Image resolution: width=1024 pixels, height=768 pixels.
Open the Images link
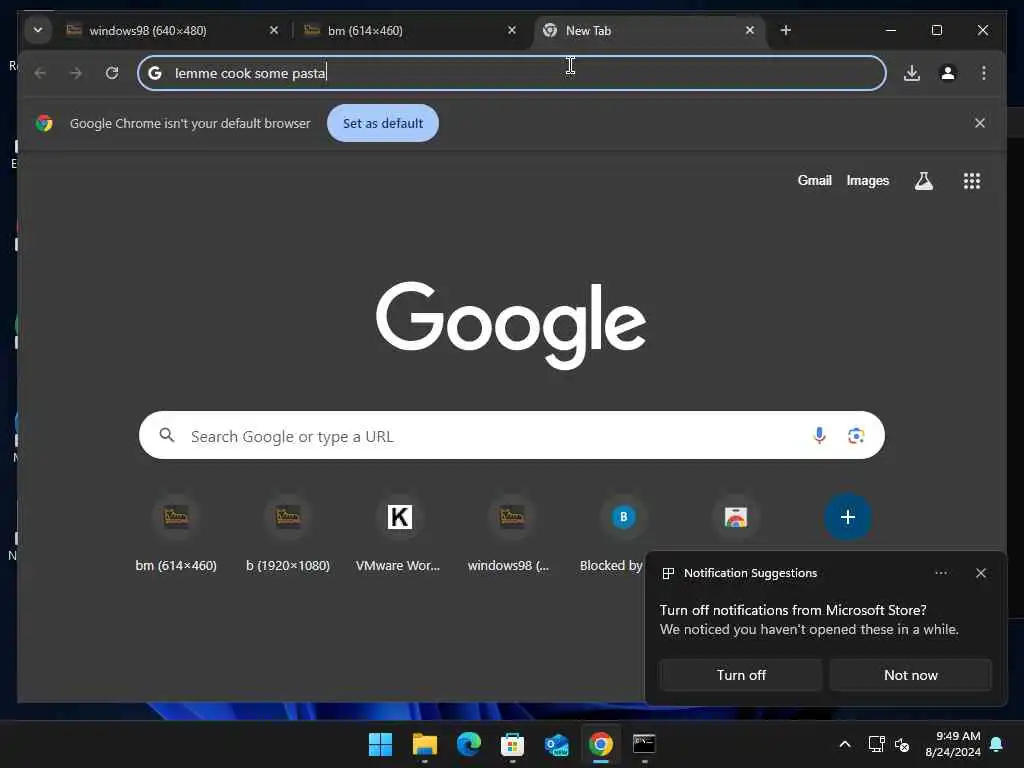point(867,180)
